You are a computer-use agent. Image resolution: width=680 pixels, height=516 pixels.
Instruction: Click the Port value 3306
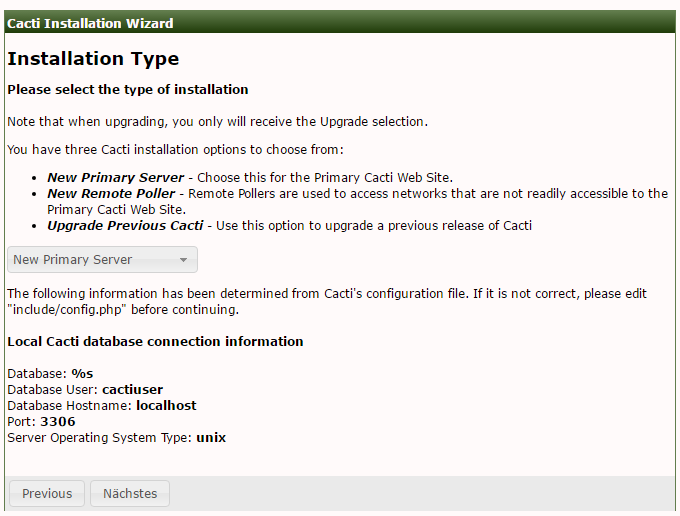point(58,421)
